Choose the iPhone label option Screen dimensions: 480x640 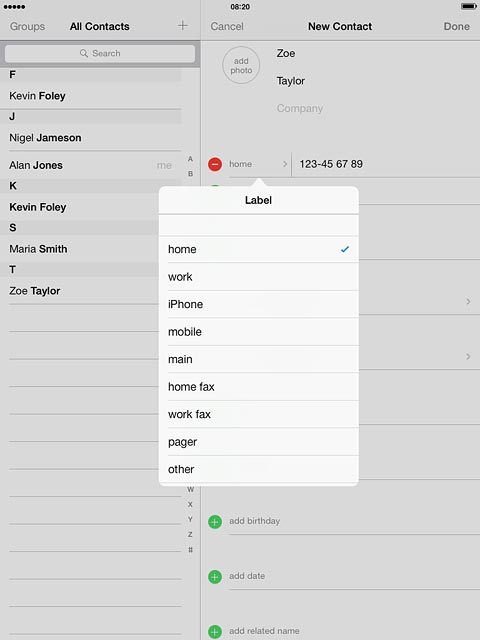(259, 304)
